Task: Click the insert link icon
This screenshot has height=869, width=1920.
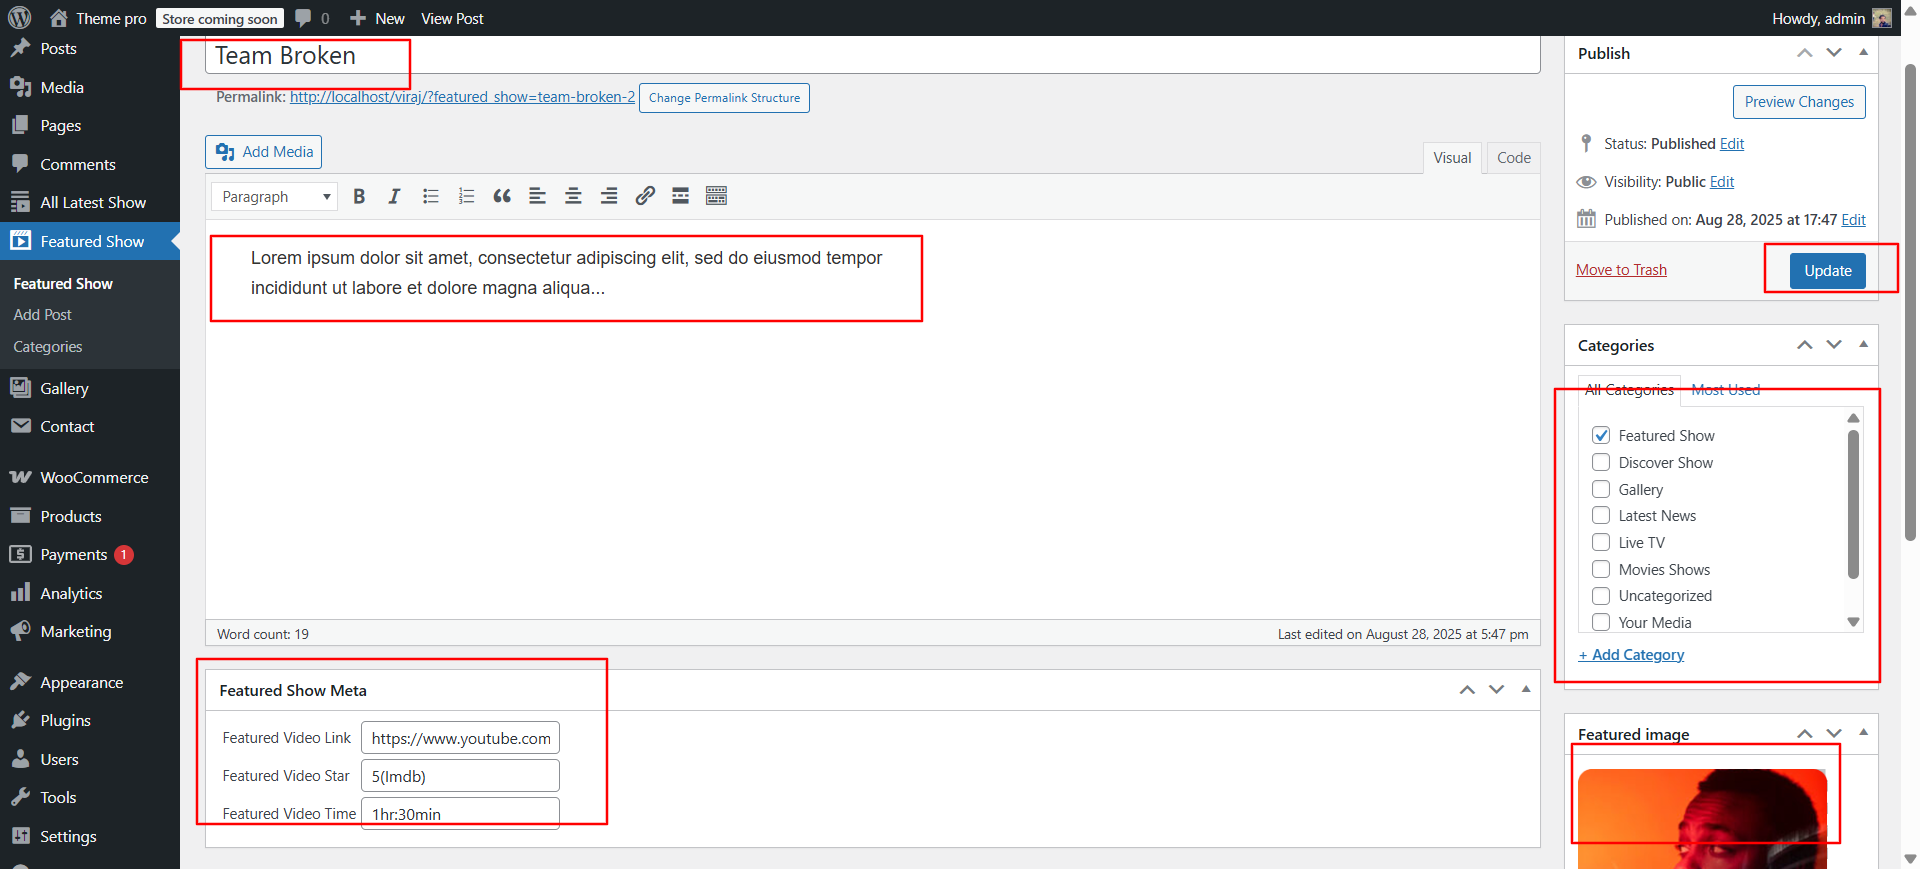Action: (x=645, y=197)
